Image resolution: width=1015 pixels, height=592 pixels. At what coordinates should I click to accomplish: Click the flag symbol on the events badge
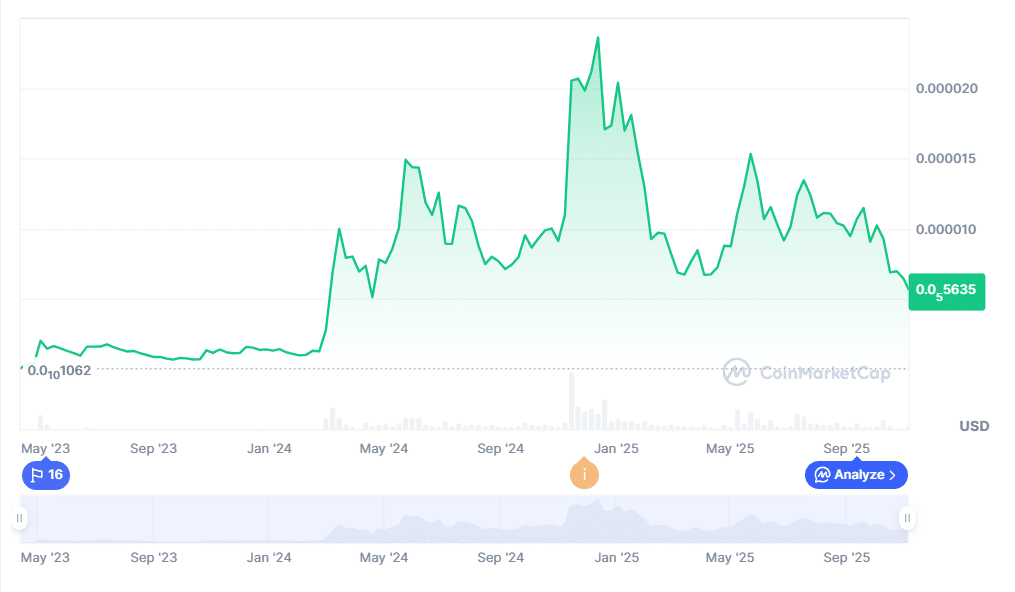[36, 475]
